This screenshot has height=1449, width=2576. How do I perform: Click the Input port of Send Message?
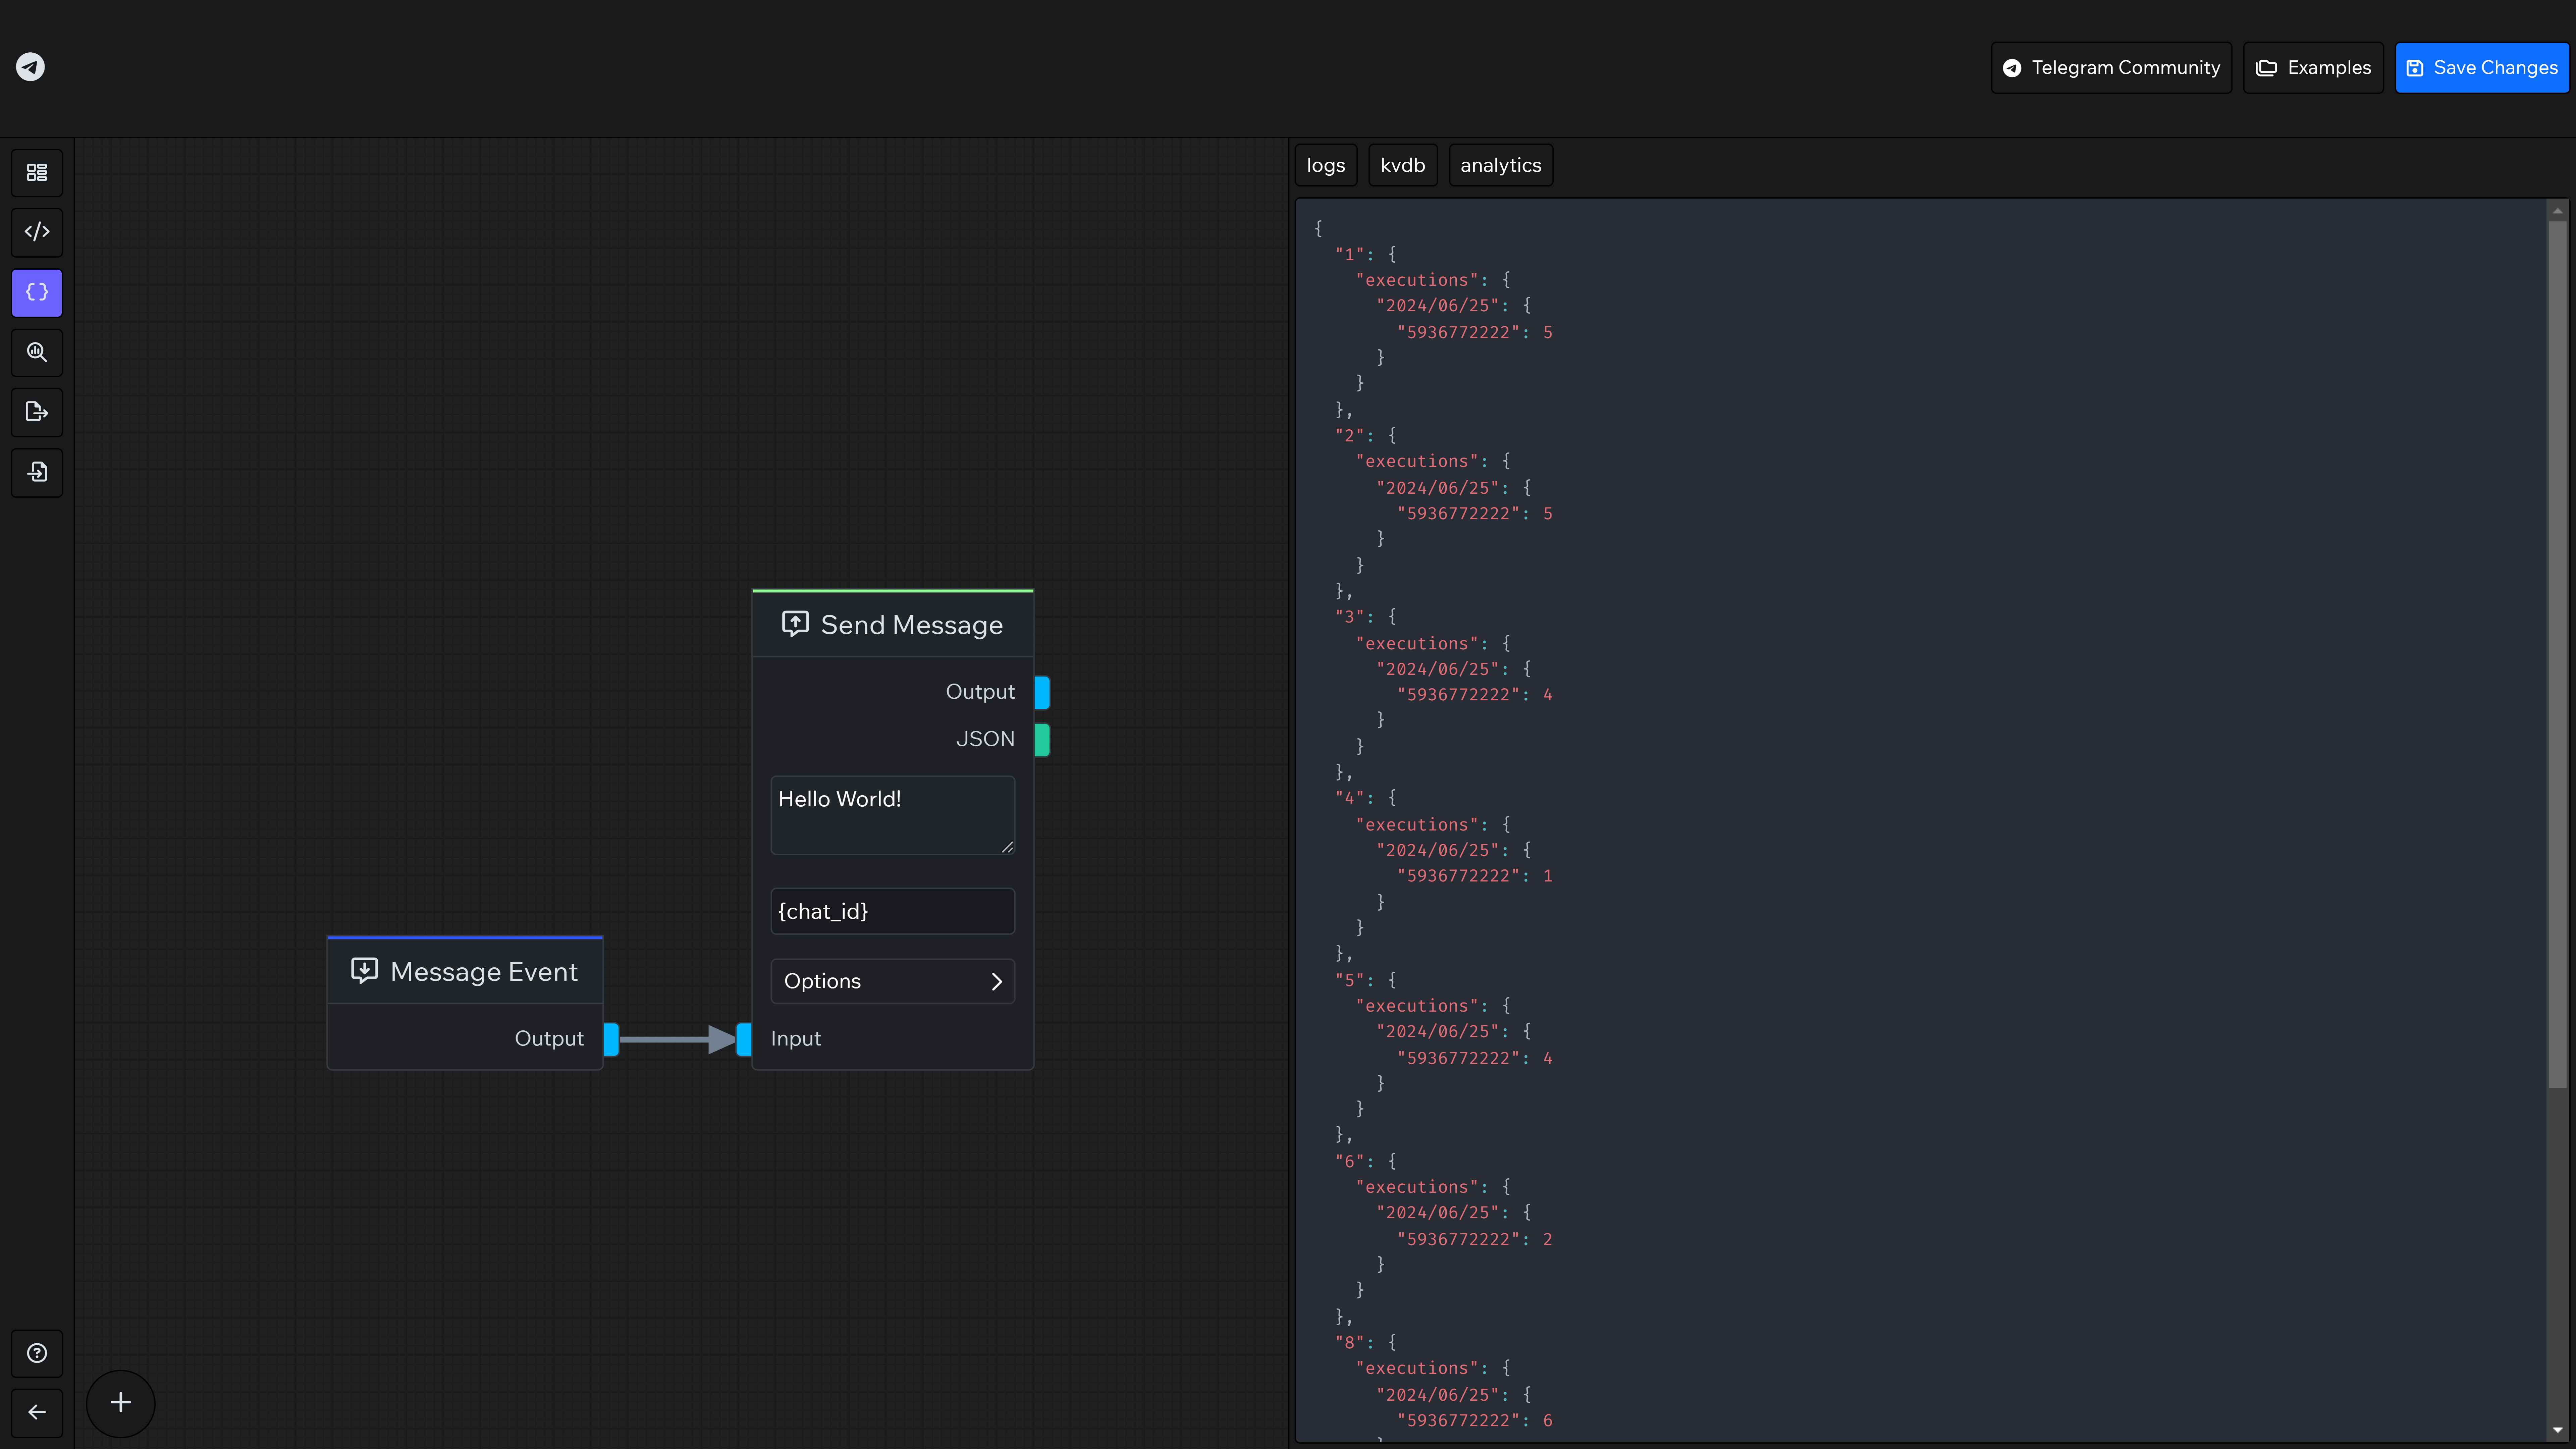[x=744, y=1039]
